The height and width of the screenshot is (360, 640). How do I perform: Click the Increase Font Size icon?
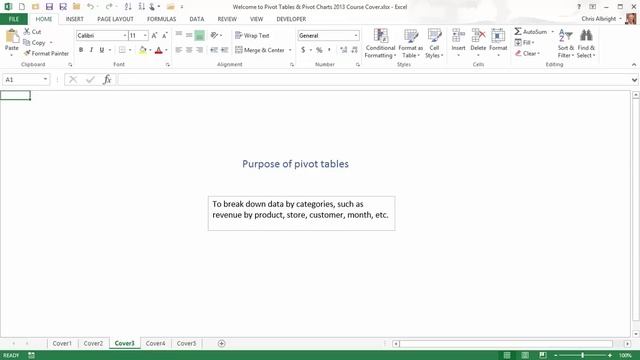pyautogui.click(x=154, y=36)
